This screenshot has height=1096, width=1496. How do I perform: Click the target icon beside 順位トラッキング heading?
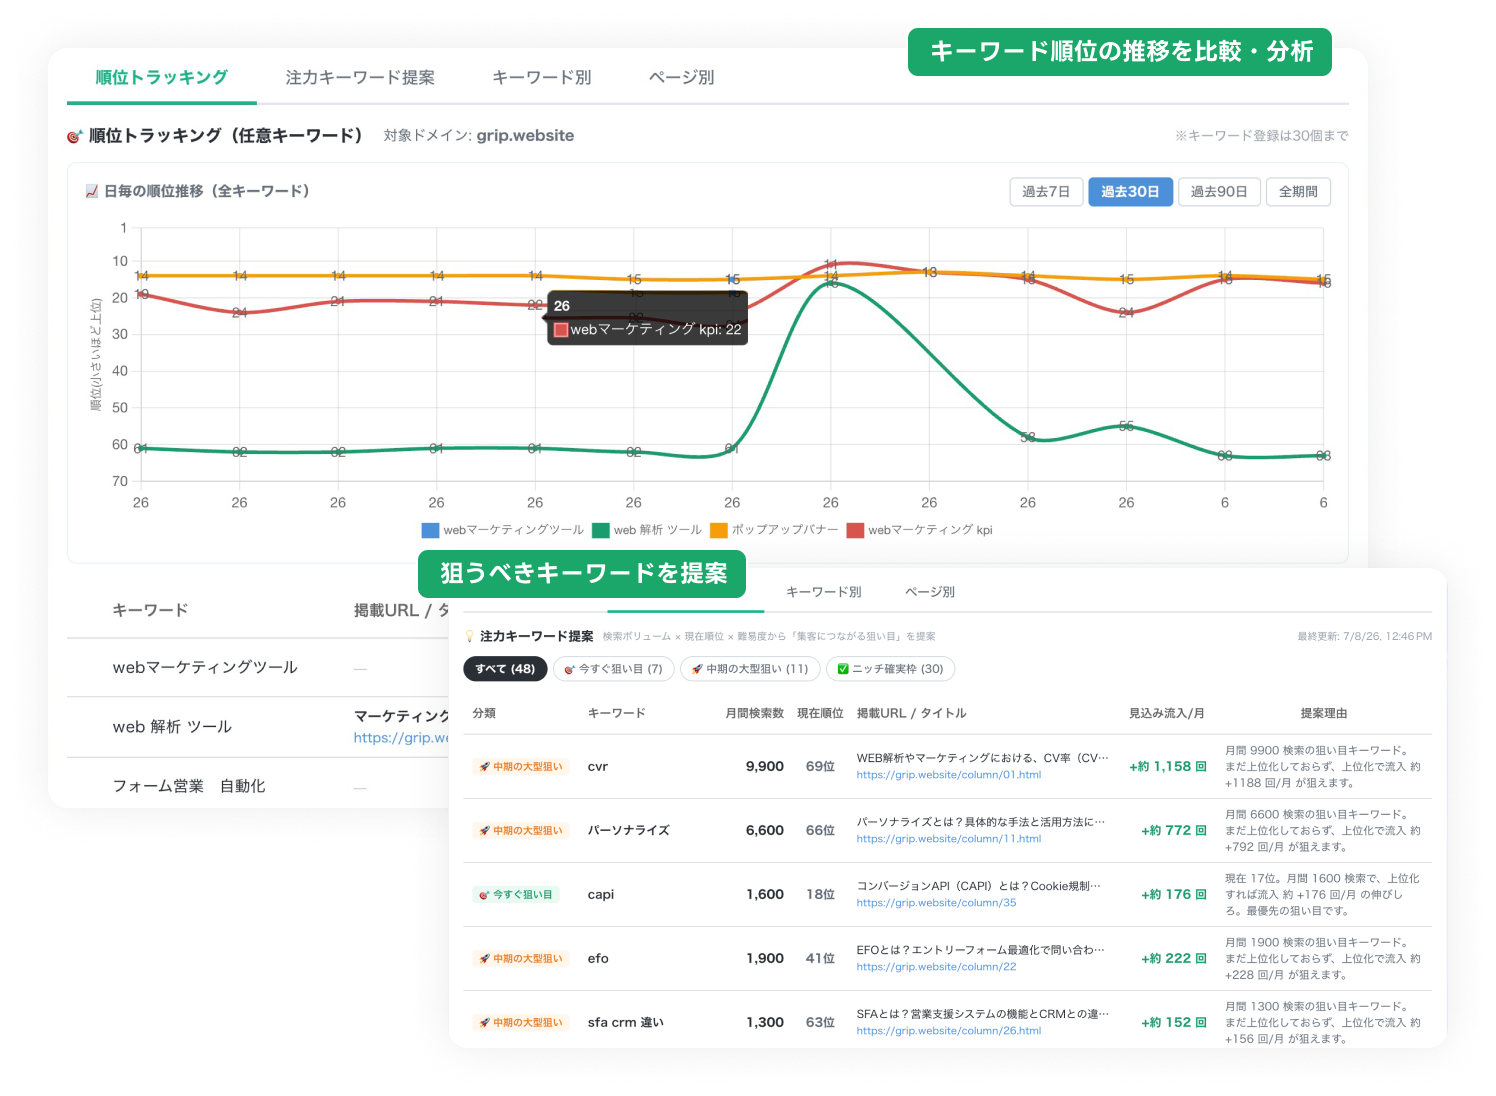click(x=74, y=136)
